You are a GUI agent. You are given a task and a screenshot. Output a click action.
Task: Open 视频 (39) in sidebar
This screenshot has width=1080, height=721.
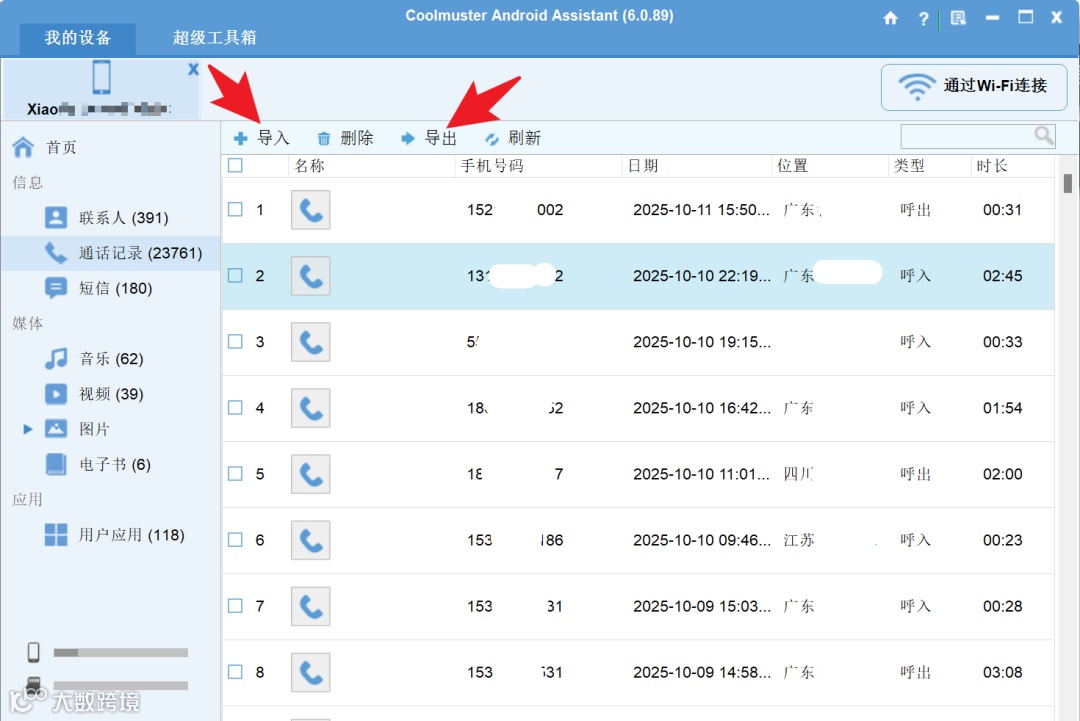tap(110, 393)
